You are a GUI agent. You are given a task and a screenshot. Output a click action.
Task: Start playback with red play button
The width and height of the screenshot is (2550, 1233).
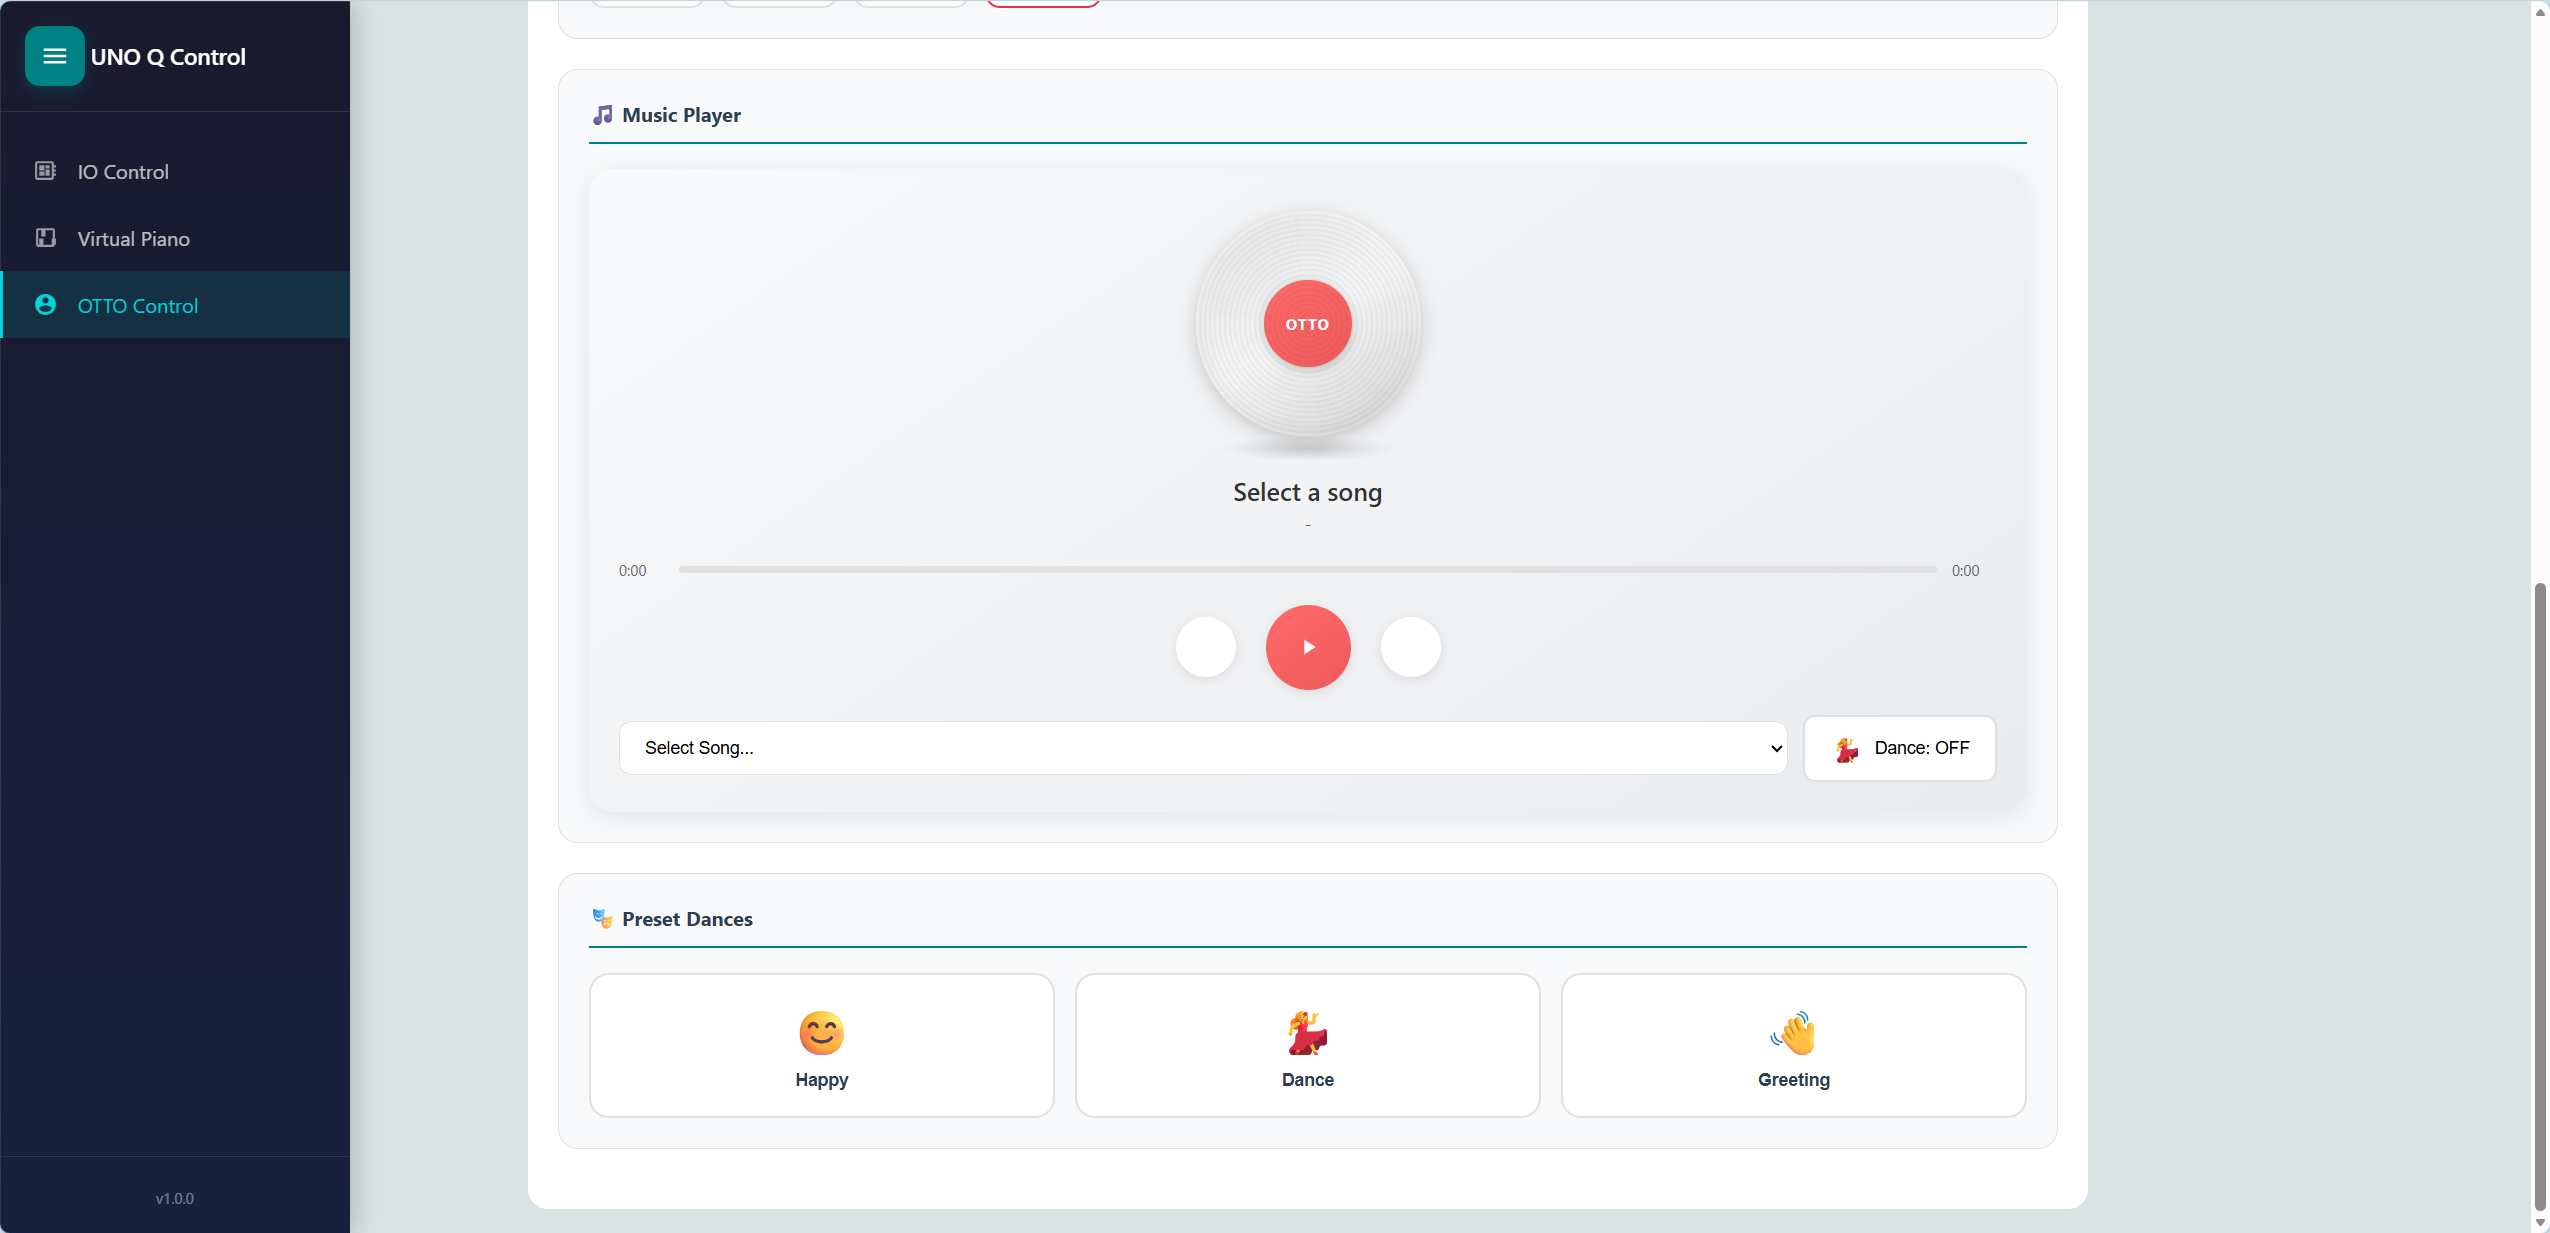coord(1307,647)
